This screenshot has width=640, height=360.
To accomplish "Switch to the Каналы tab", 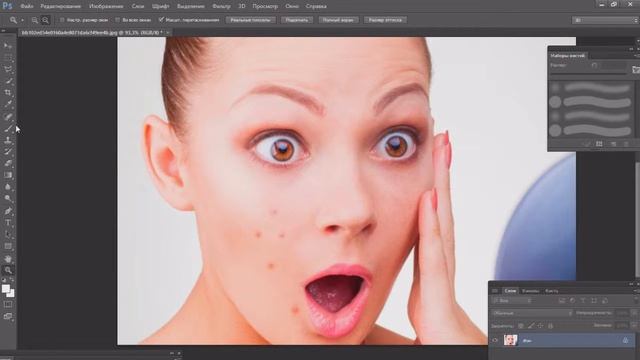I will [x=530, y=291].
